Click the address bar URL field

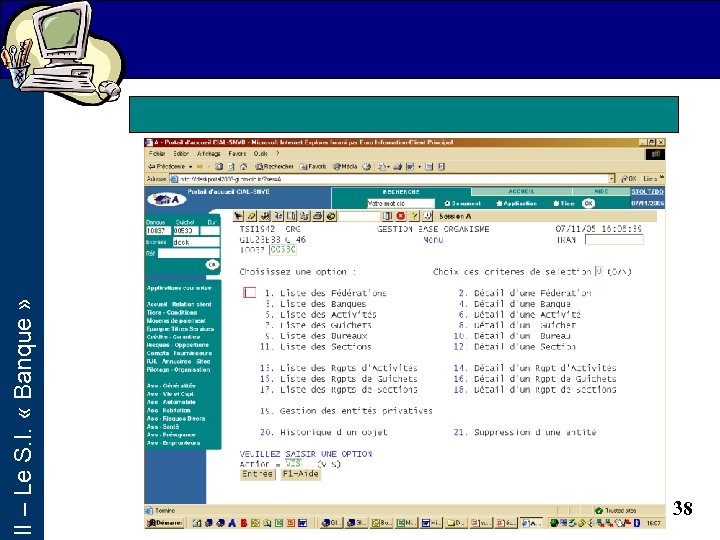click(x=389, y=179)
